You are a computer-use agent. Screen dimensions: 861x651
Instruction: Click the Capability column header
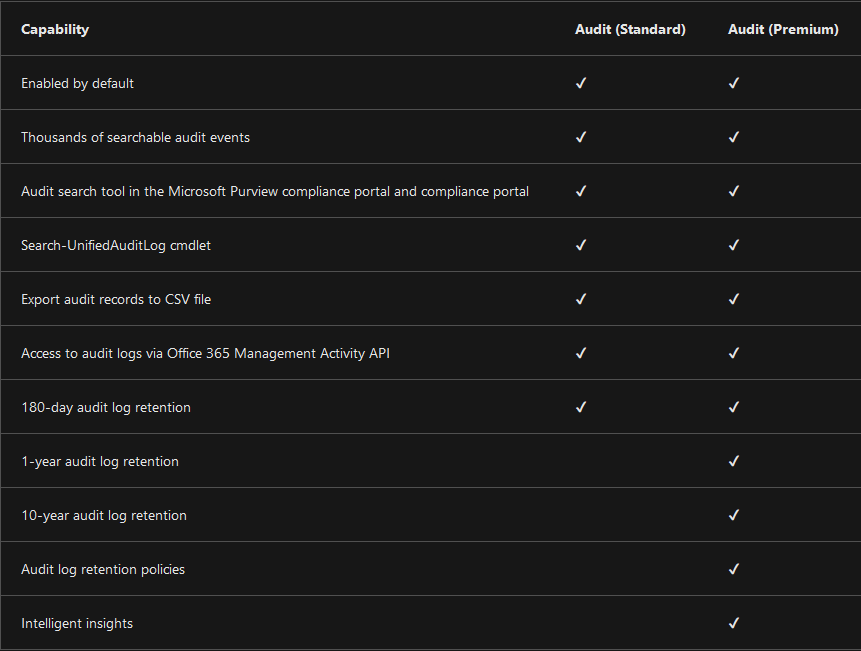pos(55,29)
